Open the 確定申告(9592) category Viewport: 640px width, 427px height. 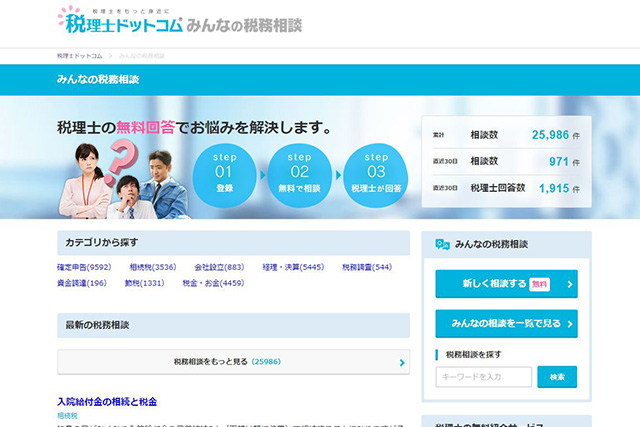[x=84, y=267]
